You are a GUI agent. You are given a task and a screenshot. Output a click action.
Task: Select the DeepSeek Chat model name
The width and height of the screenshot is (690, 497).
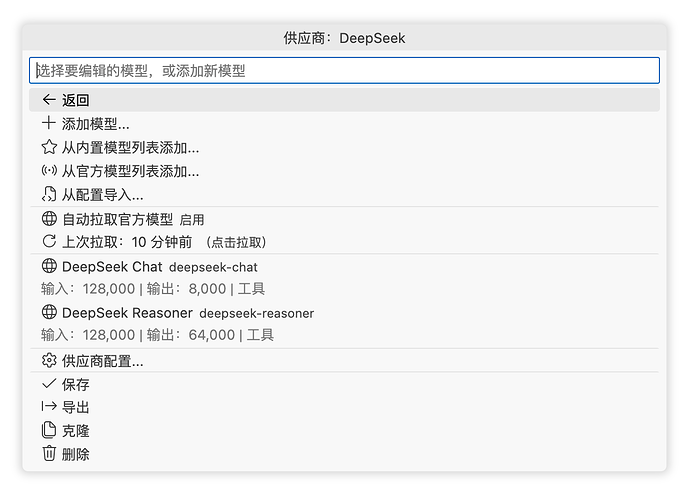pyautogui.click(x=112, y=267)
